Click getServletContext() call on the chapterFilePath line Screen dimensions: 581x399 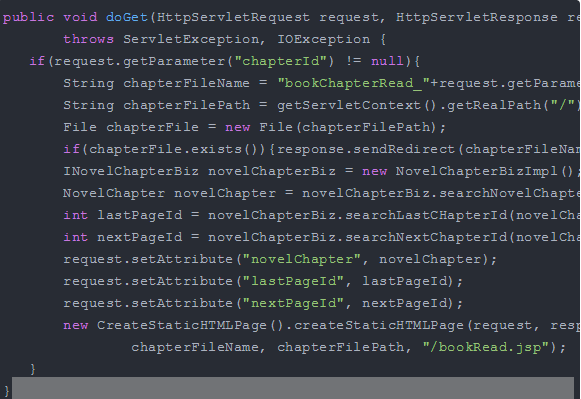pos(357,105)
